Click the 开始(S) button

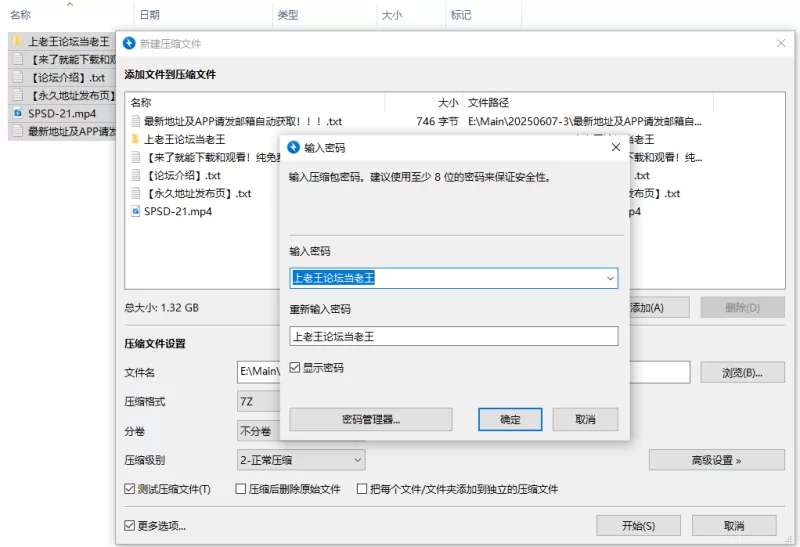pyautogui.click(x=638, y=526)
